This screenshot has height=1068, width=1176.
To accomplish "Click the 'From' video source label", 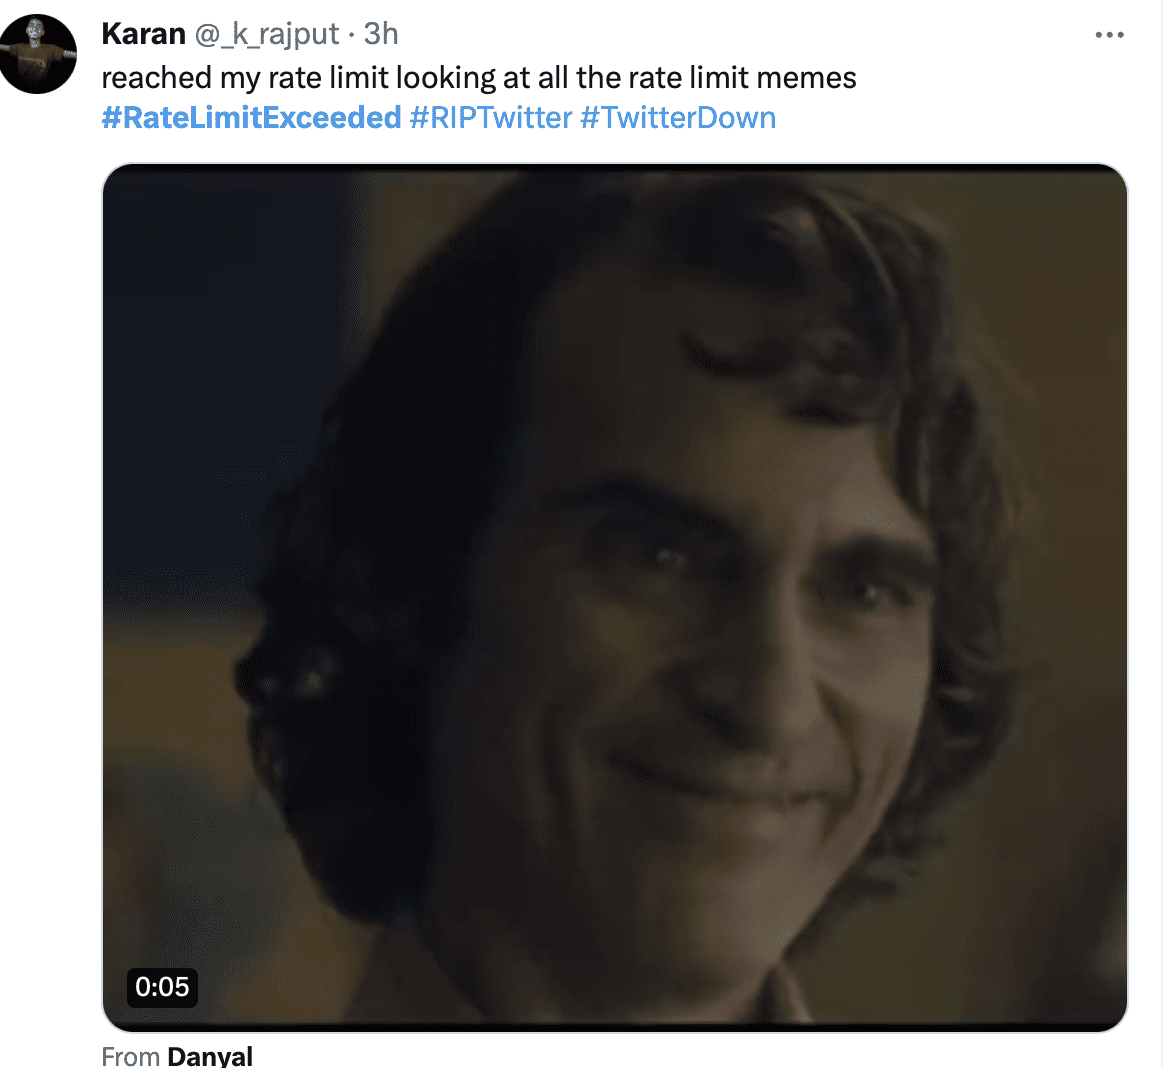I will tap(130, 1056).
